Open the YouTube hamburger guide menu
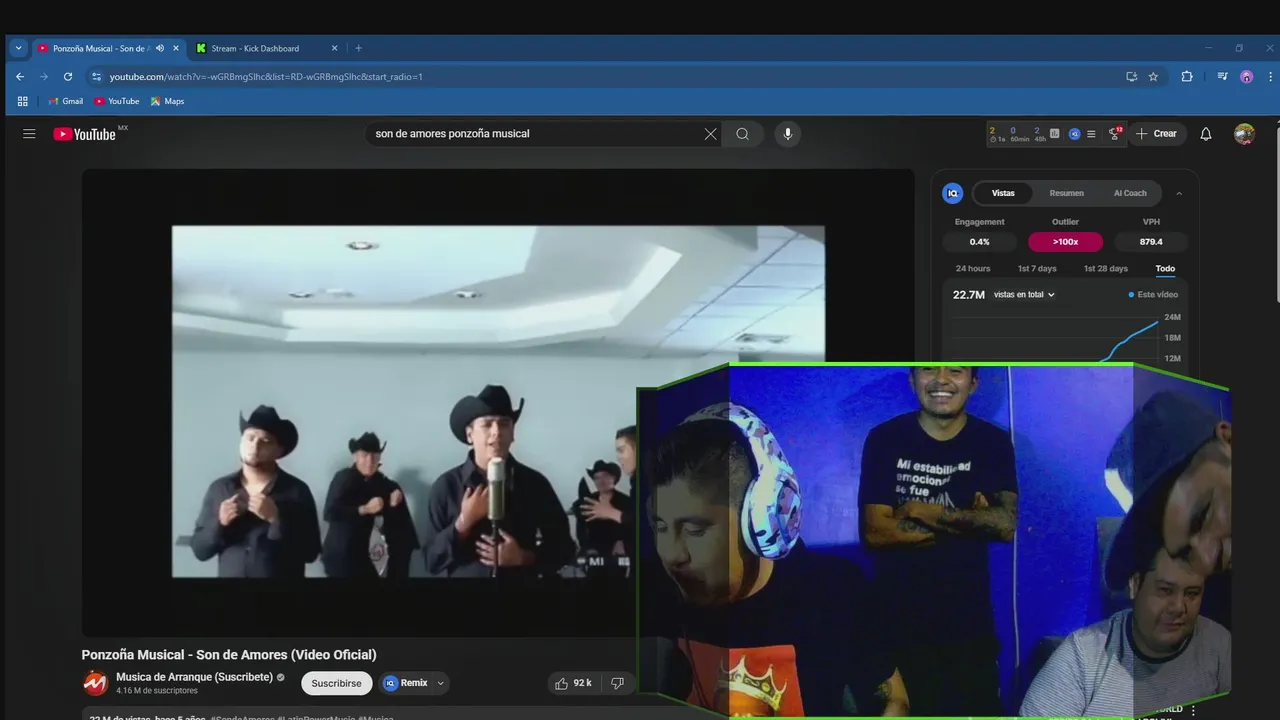 point(29,134)
